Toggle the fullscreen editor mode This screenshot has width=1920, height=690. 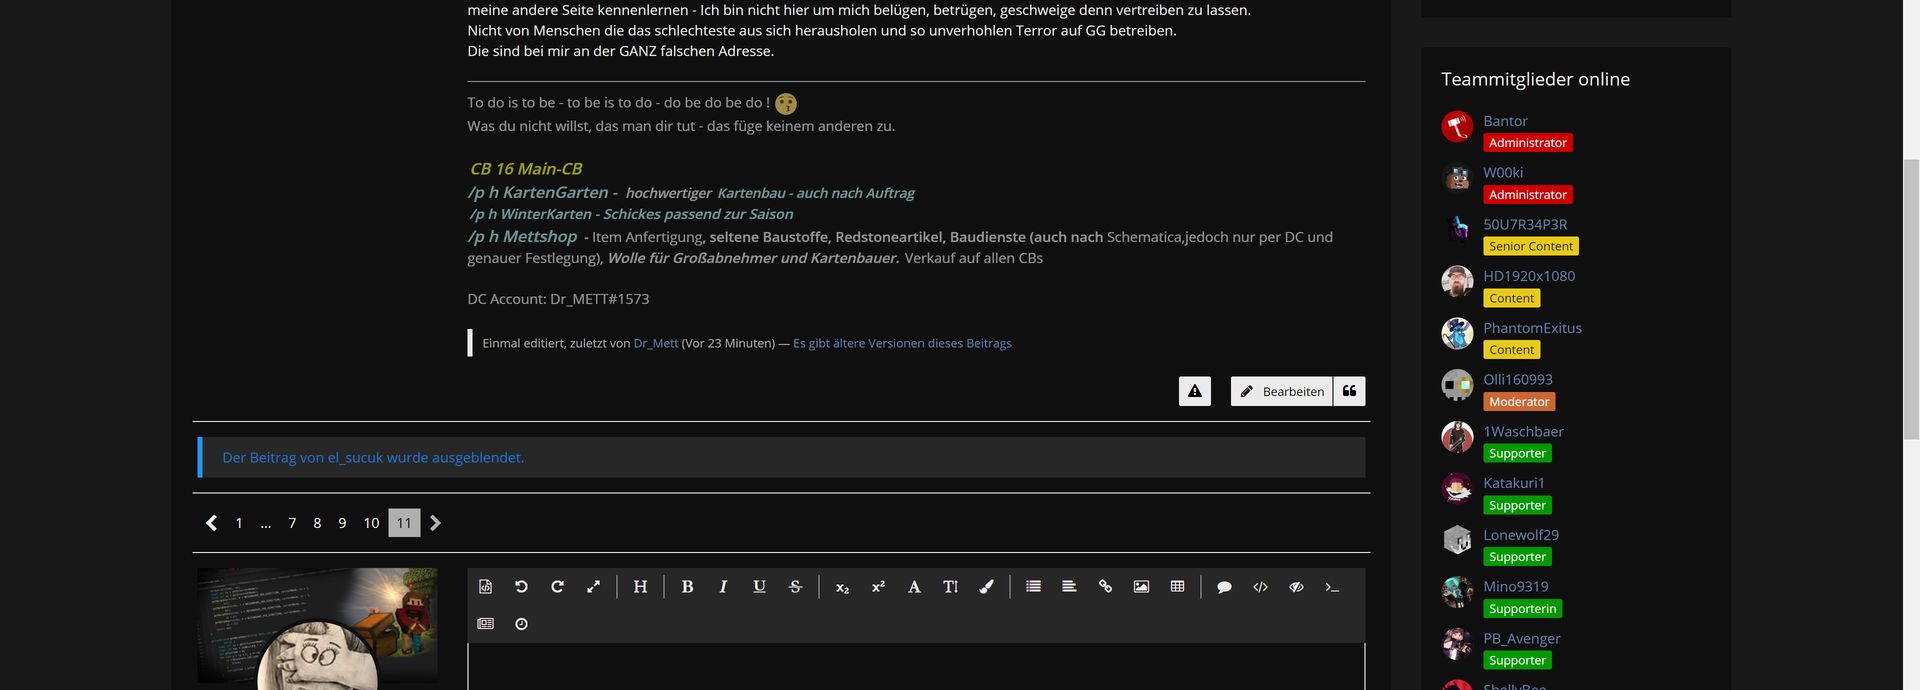[x=593, y=587]
